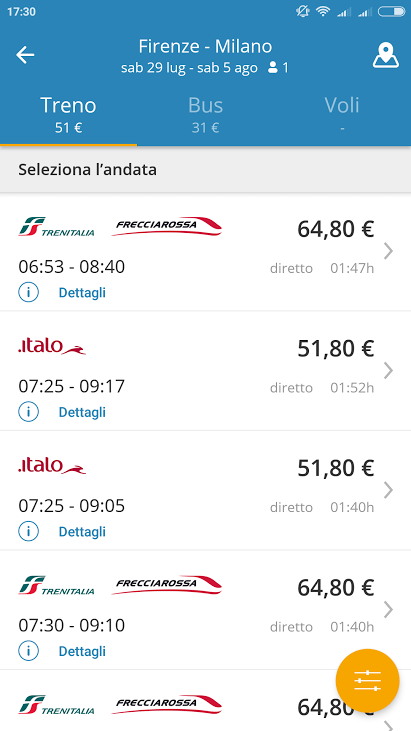411x731 pixels.
Task: Tap info icon for 07:30 - 09:10 train
Action: coord(28,651)
